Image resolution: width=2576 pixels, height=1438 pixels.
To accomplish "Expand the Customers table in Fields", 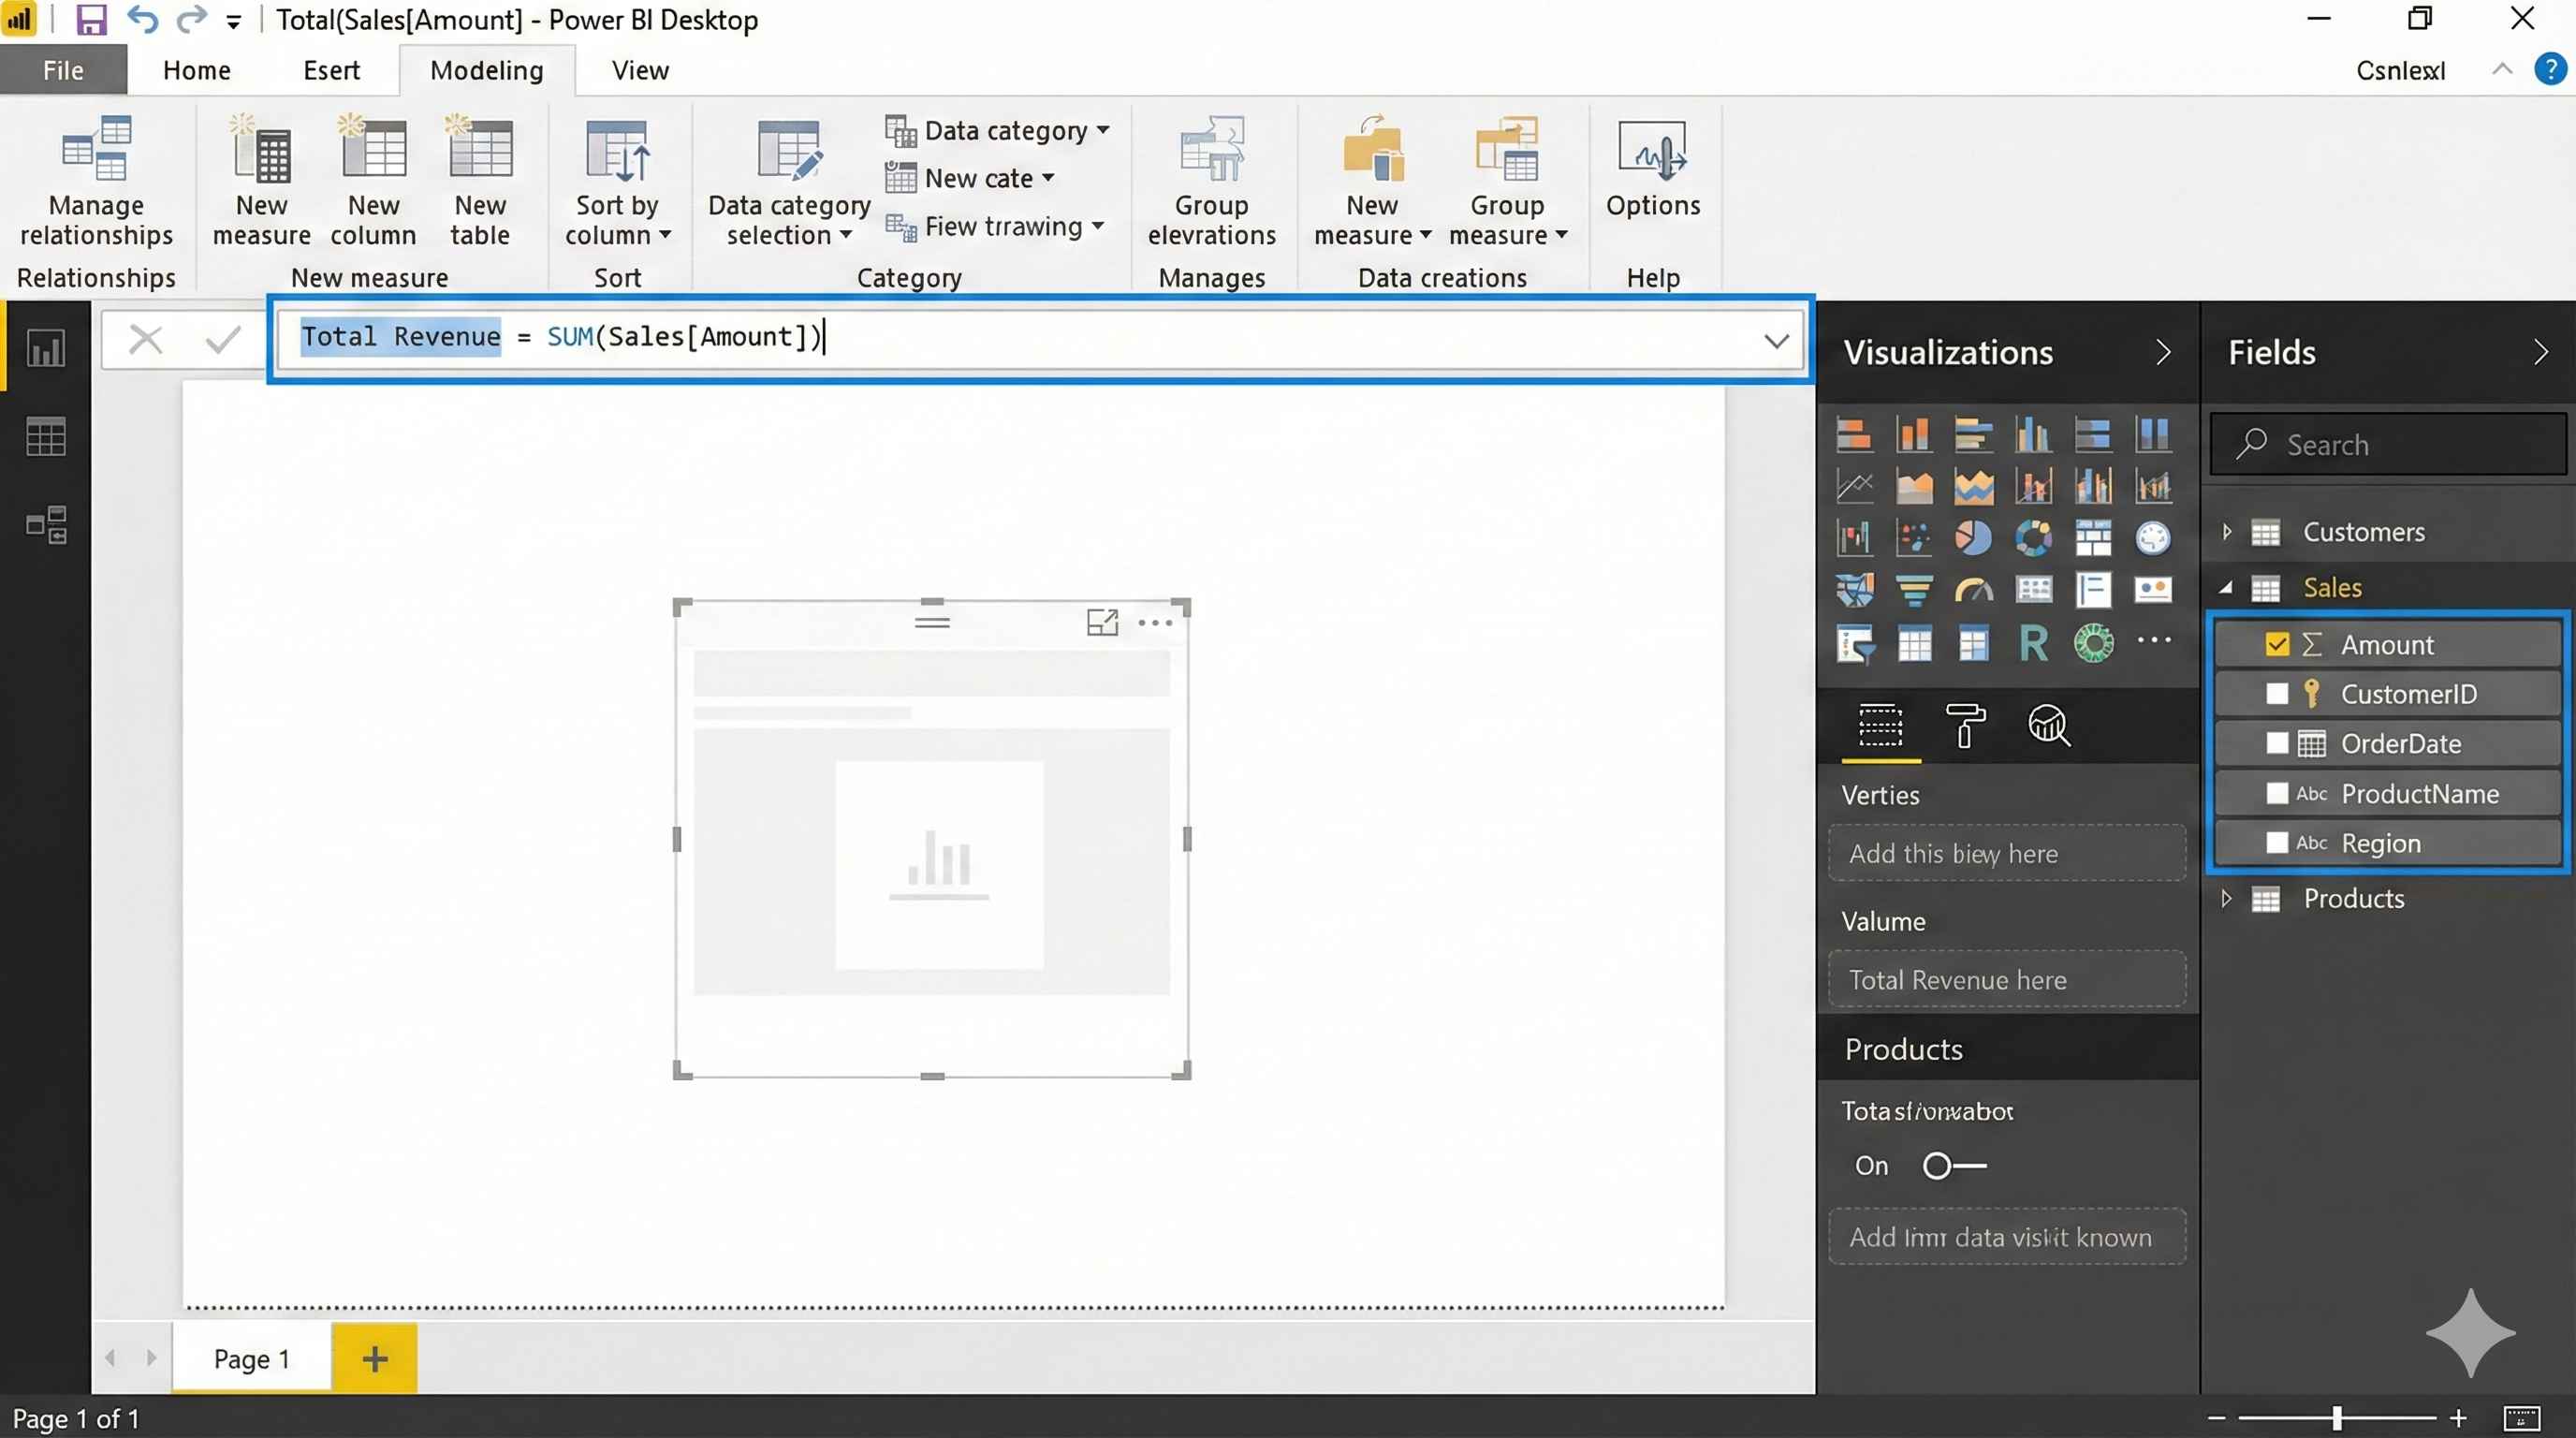I will pyautogui.click(x=2227, y=532).
